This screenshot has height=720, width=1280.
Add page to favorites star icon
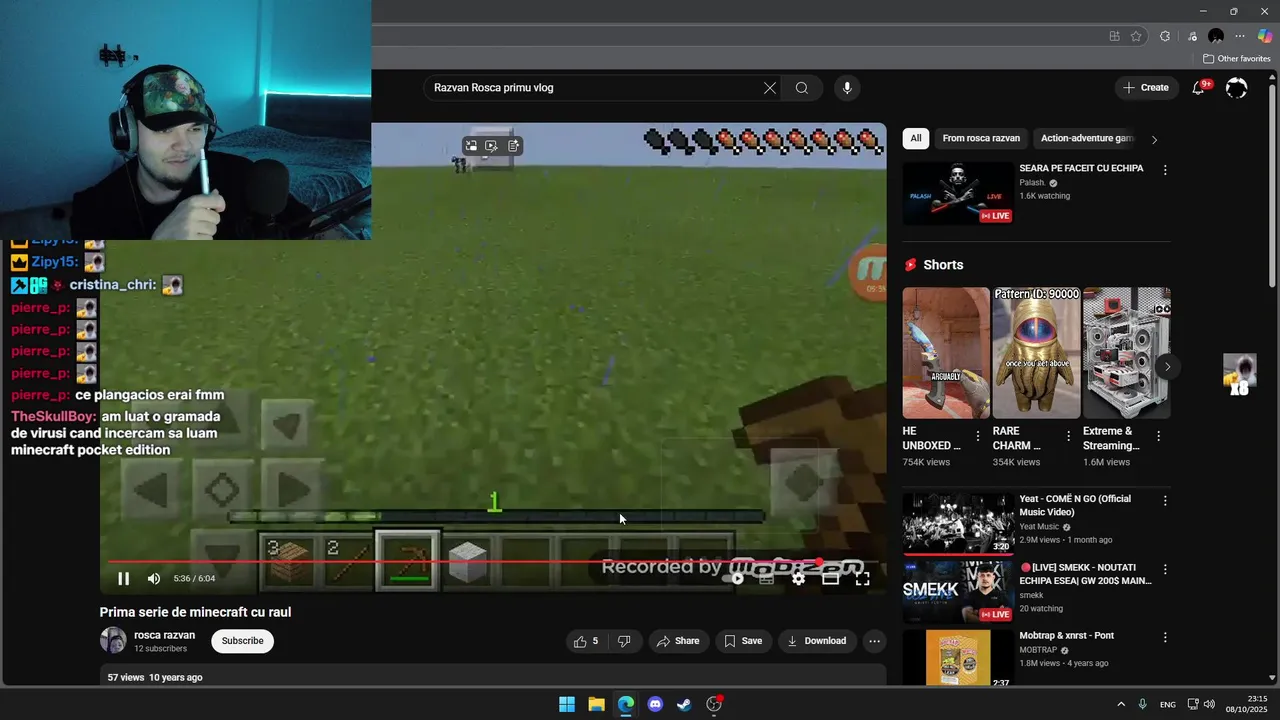click(1136, 36)
